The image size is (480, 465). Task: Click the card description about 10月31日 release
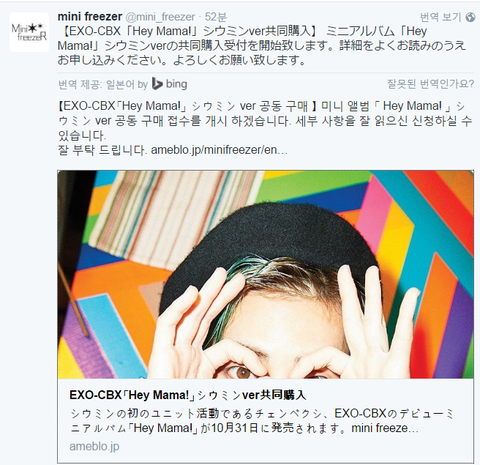[x=262, y=421]
